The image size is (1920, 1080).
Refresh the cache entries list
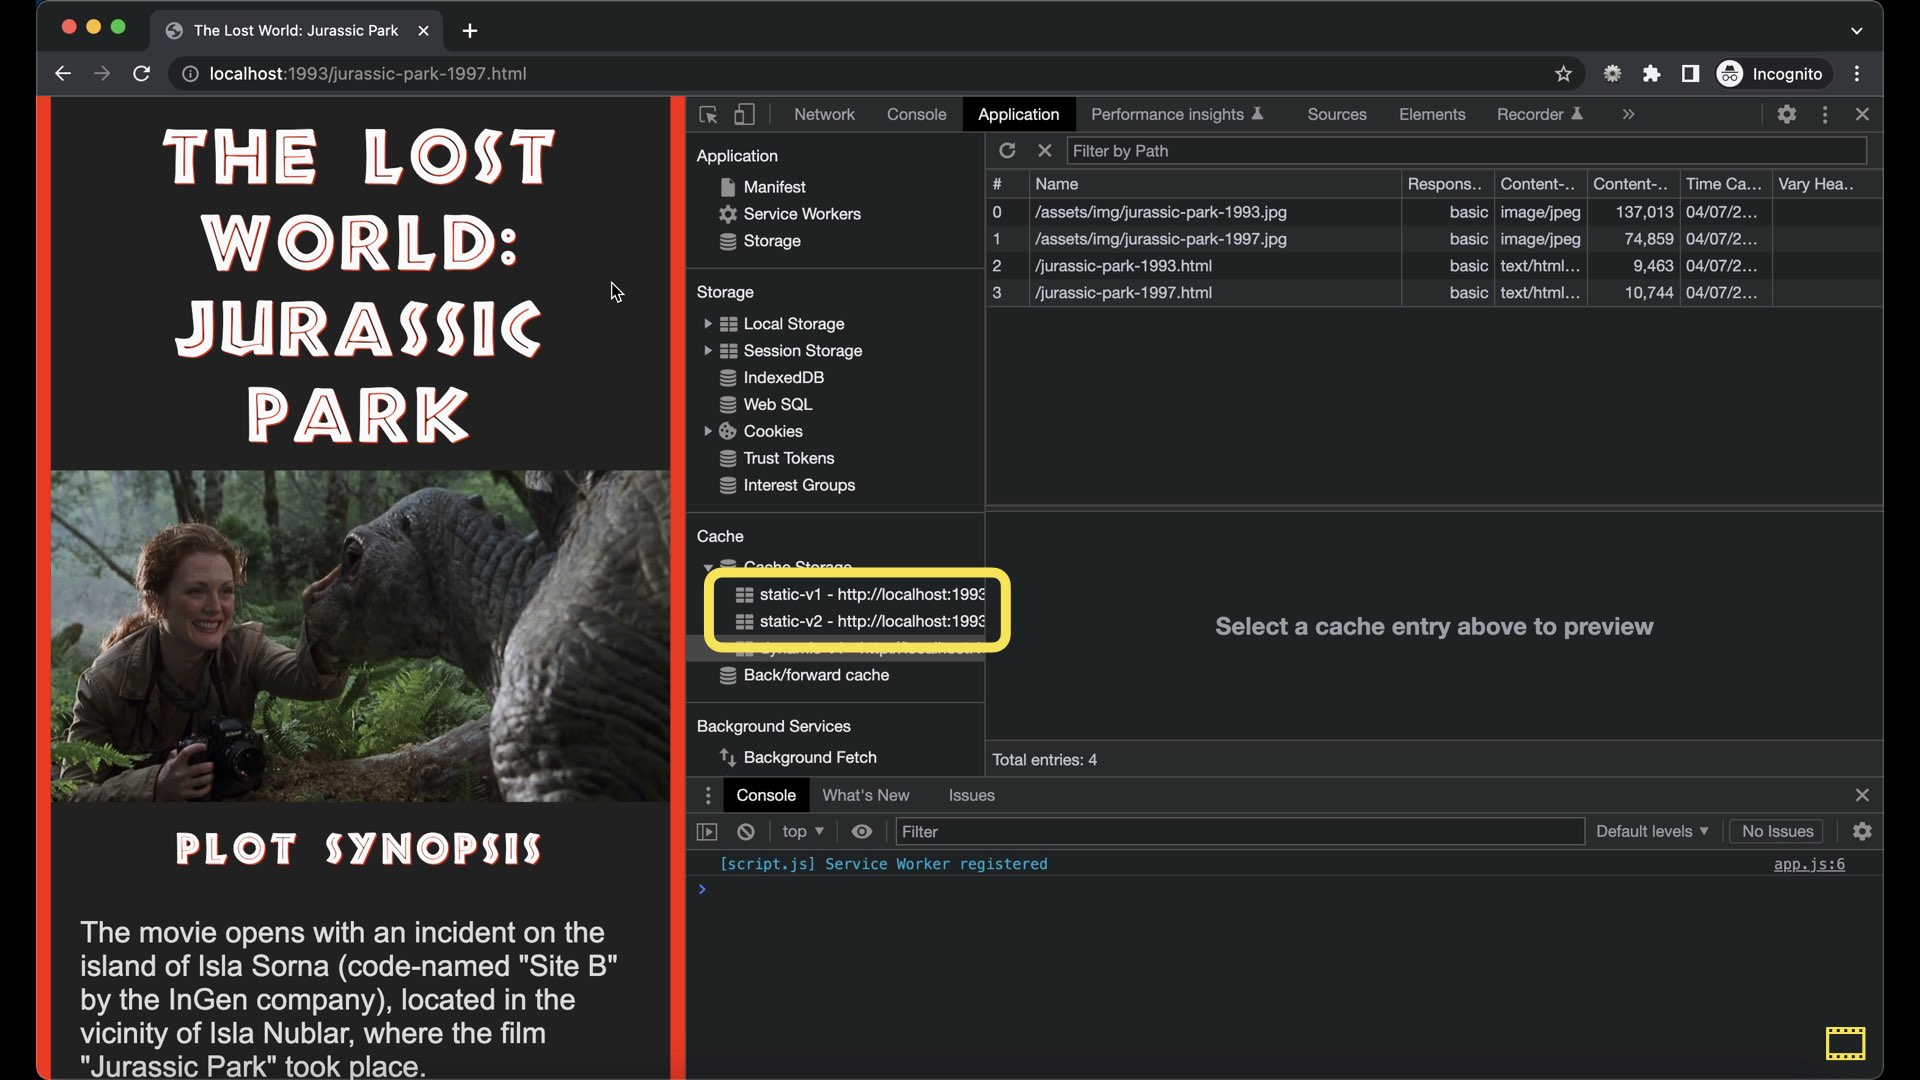pos(1007,151)
